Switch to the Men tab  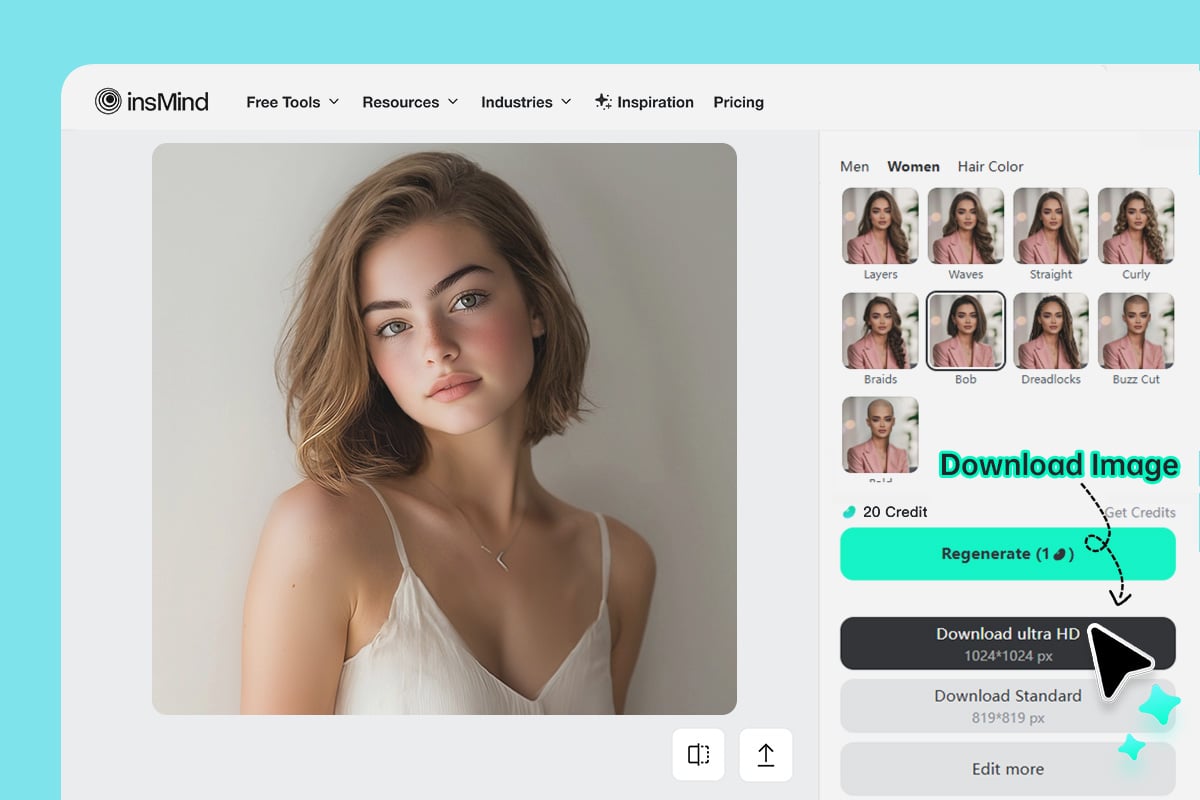click(854, 166)
